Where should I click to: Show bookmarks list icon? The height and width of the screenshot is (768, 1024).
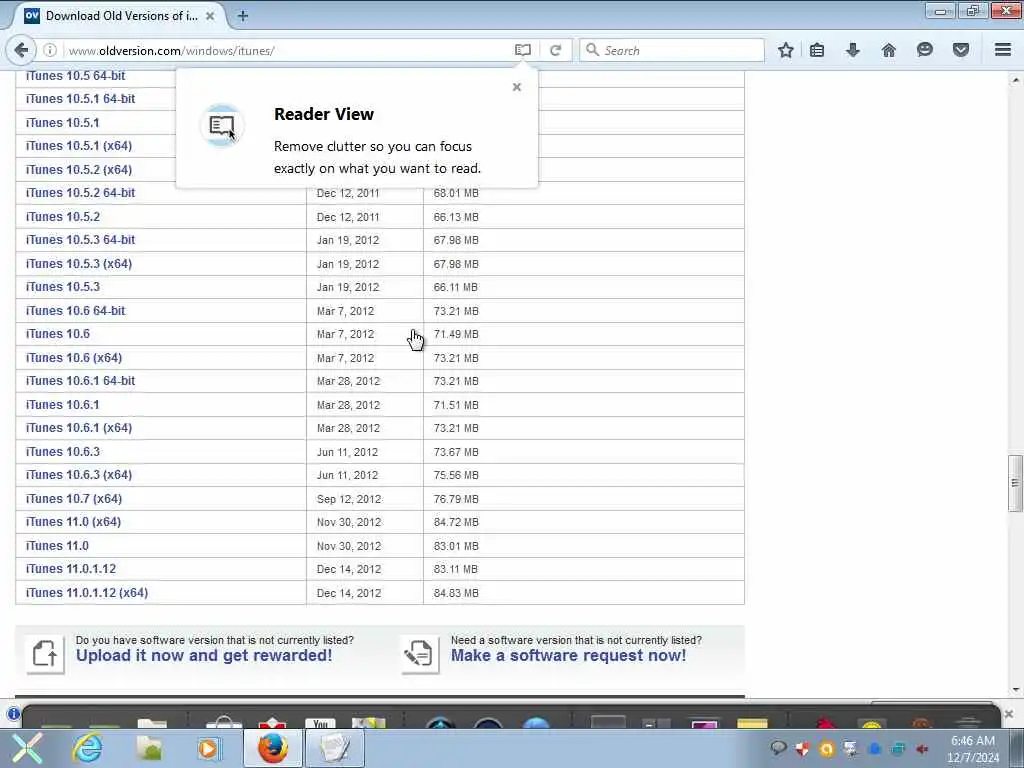817,50
